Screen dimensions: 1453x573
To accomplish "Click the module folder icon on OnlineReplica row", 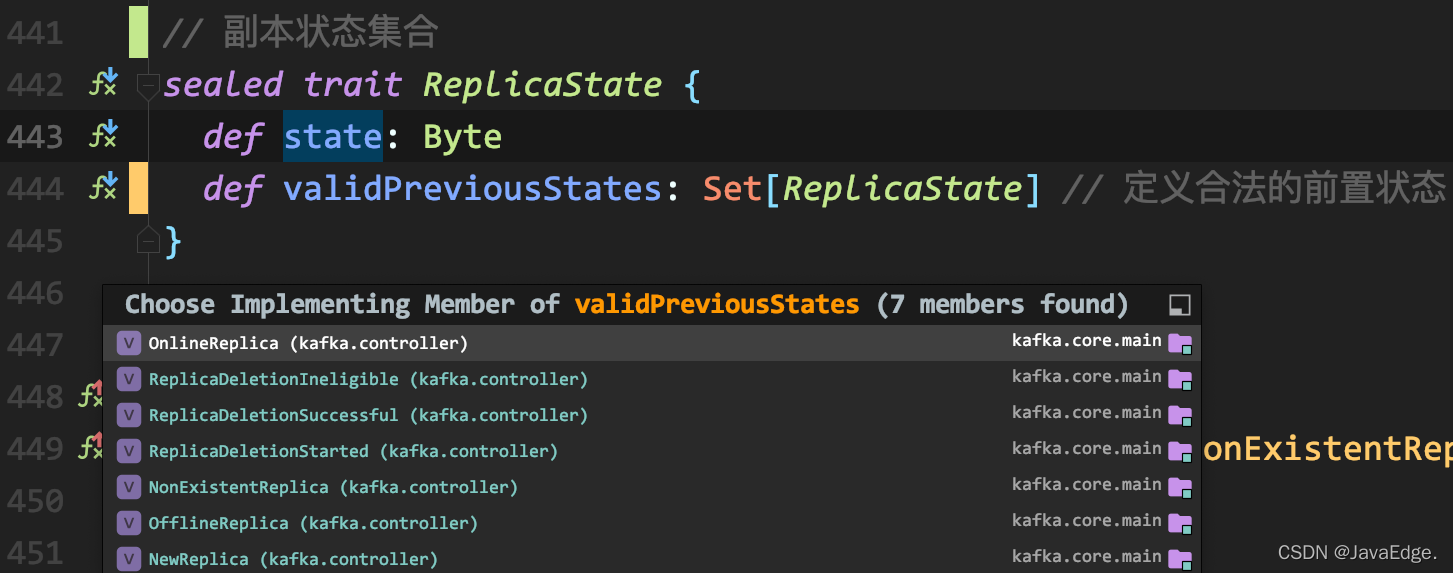I will 1180,344.
